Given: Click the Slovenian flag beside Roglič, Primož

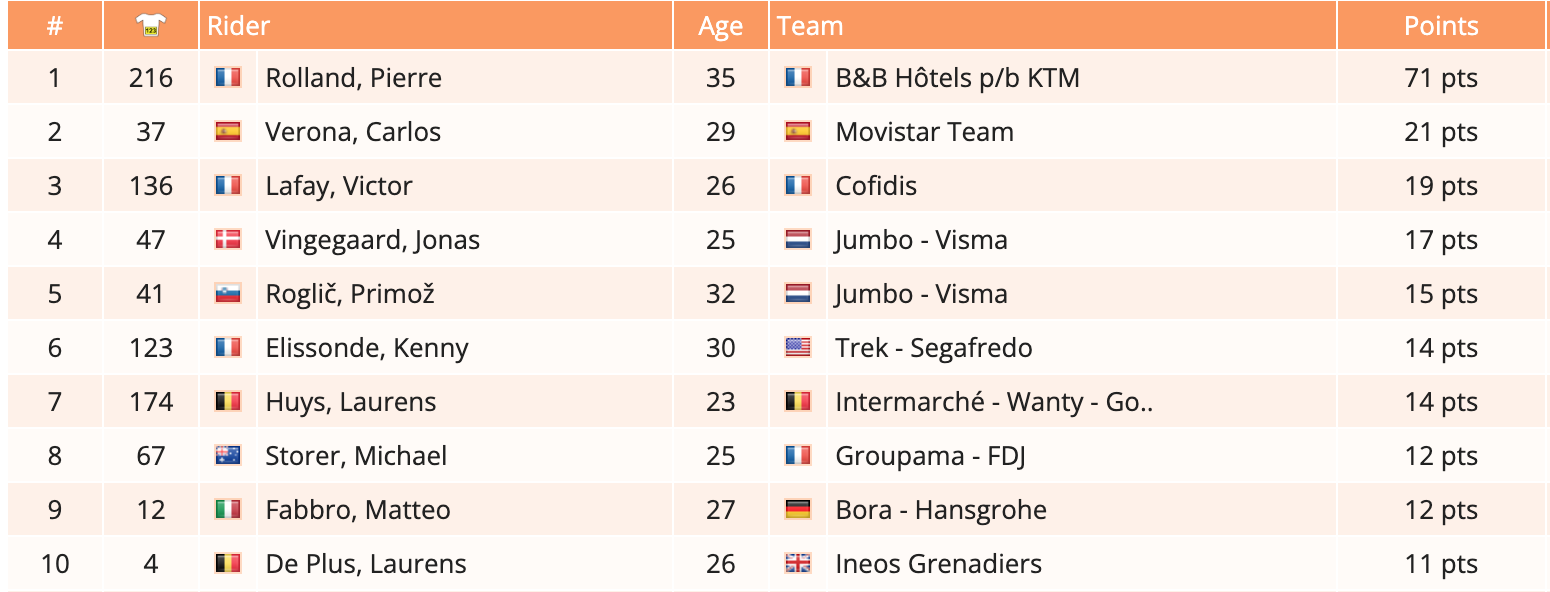Looking at the screenshot, I should click(x=228, y=294).
